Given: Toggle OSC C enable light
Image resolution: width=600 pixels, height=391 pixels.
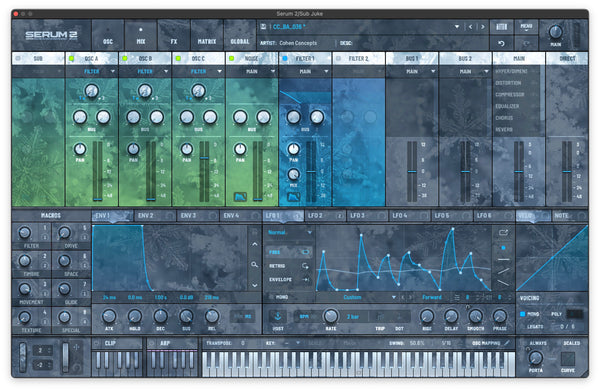Looking at the screenshot, I should (178, 59).
